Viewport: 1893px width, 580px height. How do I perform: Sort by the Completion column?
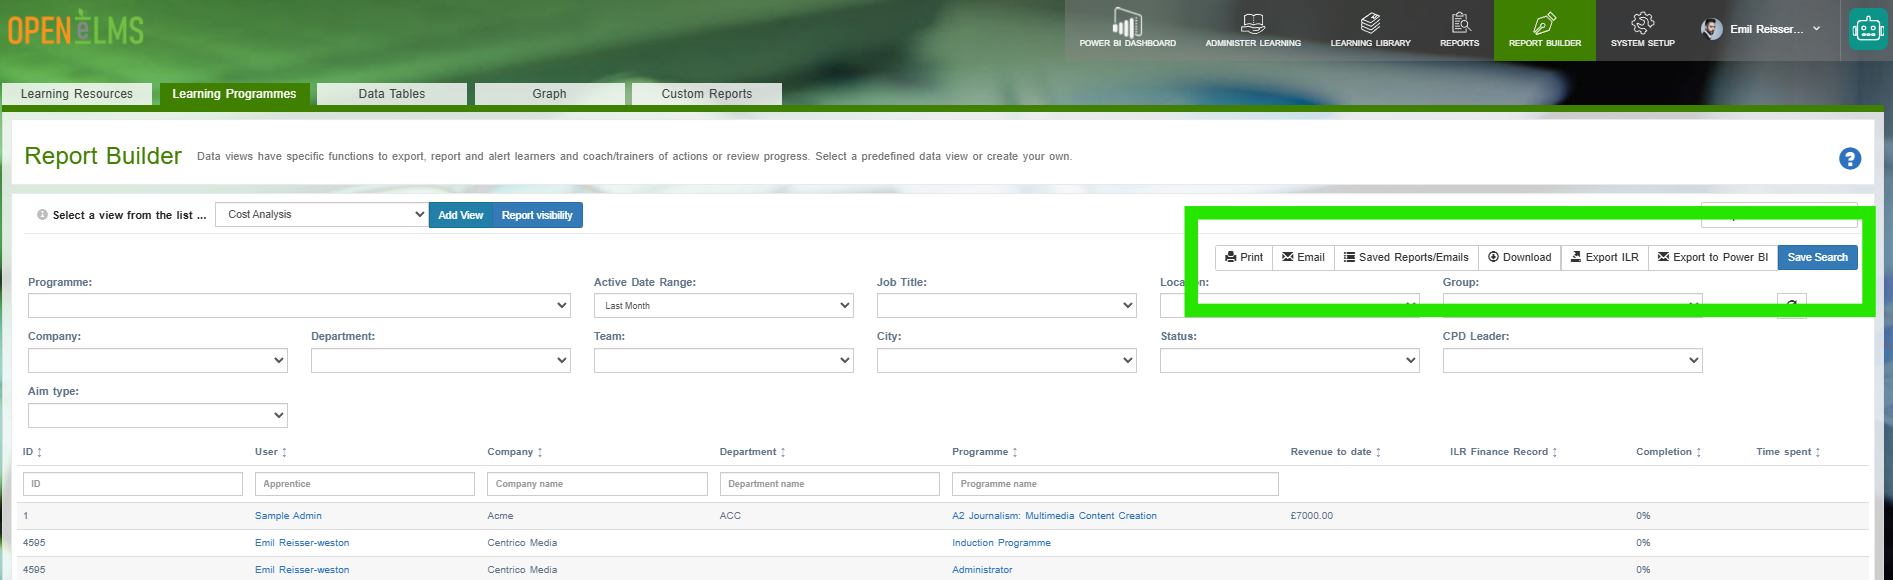[x=1669, y=452]
